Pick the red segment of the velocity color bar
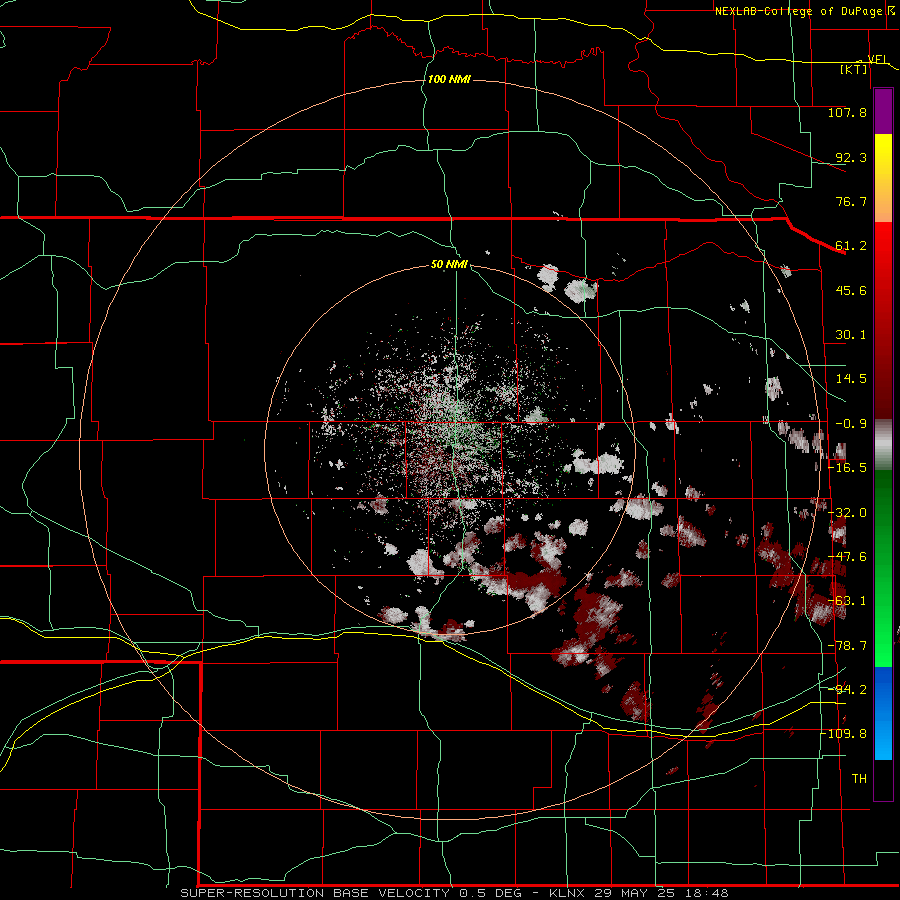Screen dimensions: 900x900 pos(883,320)
